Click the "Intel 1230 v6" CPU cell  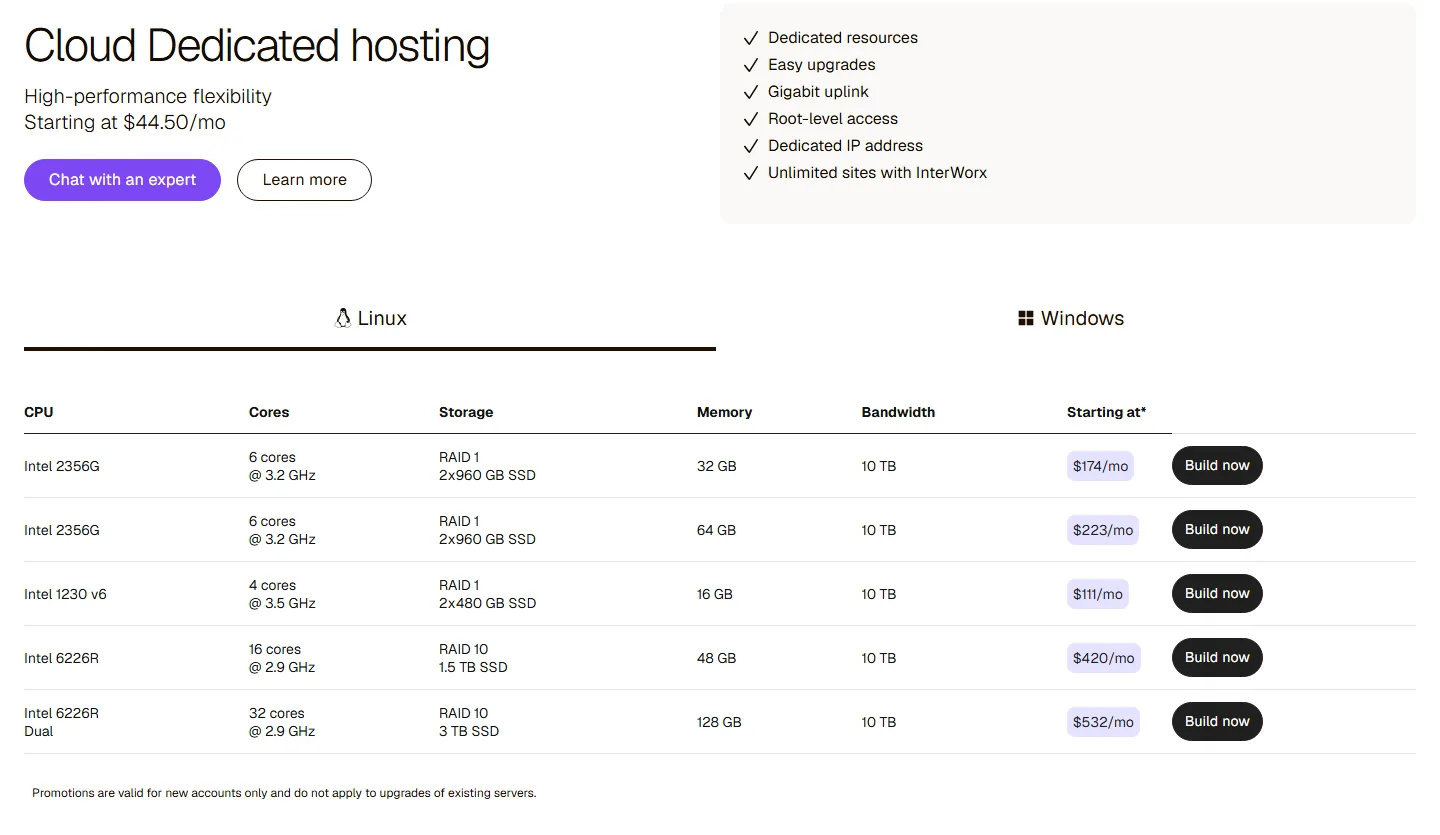(65, 594)
